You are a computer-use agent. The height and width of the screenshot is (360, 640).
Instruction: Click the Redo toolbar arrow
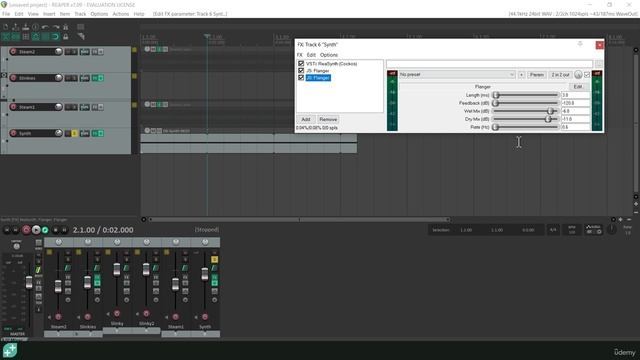(x=56, y=27)
